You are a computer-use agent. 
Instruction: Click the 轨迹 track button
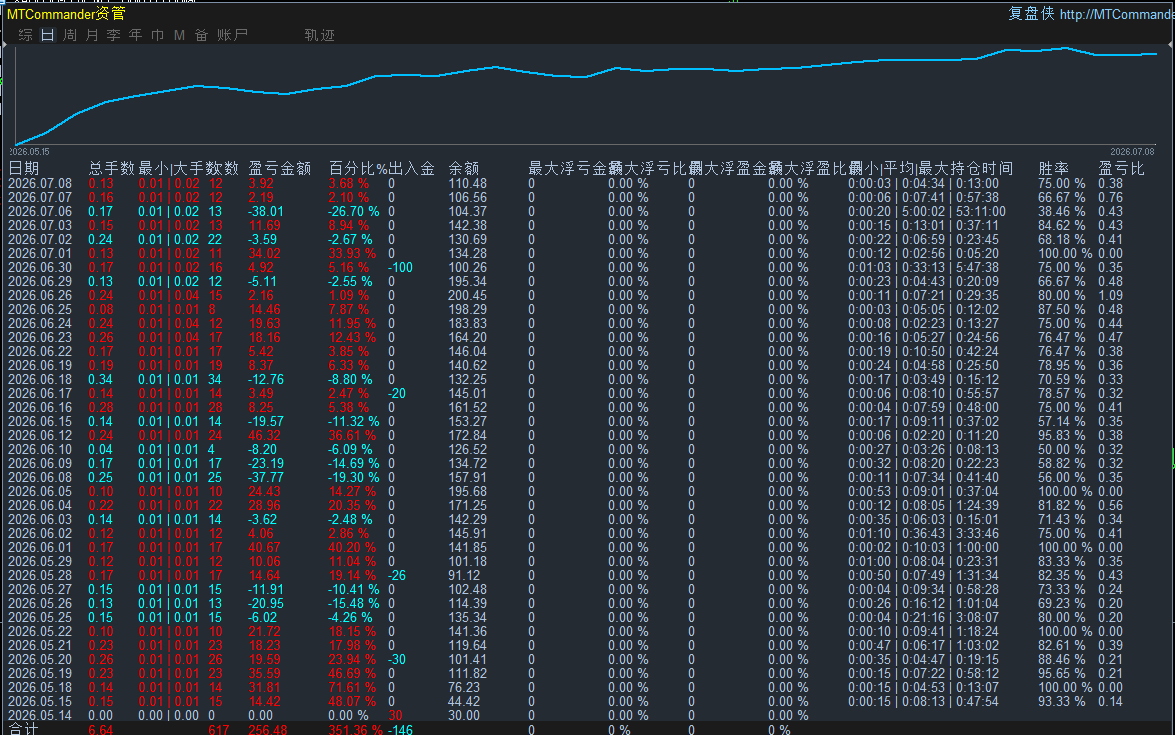(x=319, y=35)
